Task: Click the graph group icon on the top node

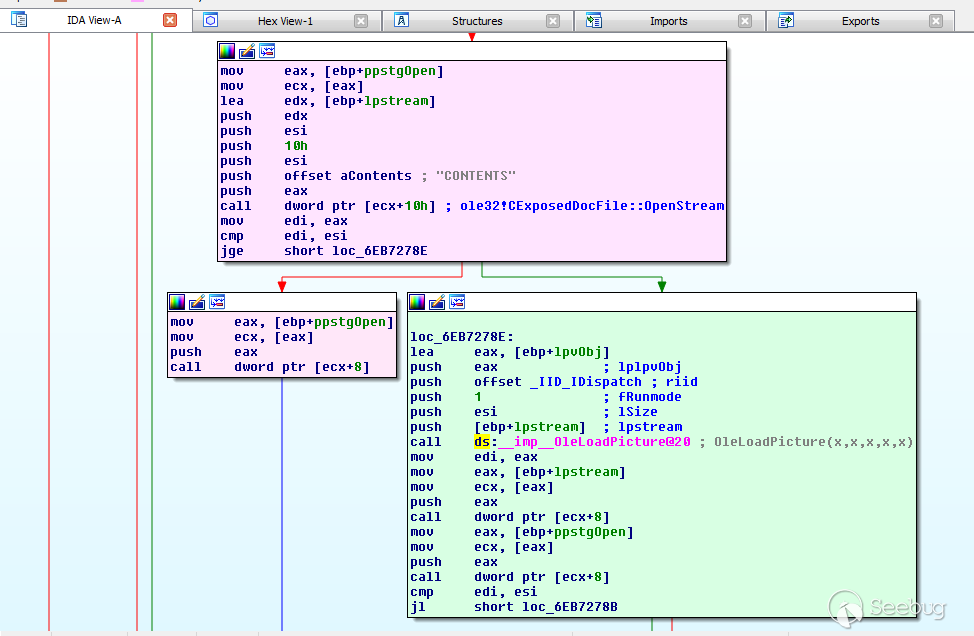Action: pyautogui.click(x=267, y=51)
